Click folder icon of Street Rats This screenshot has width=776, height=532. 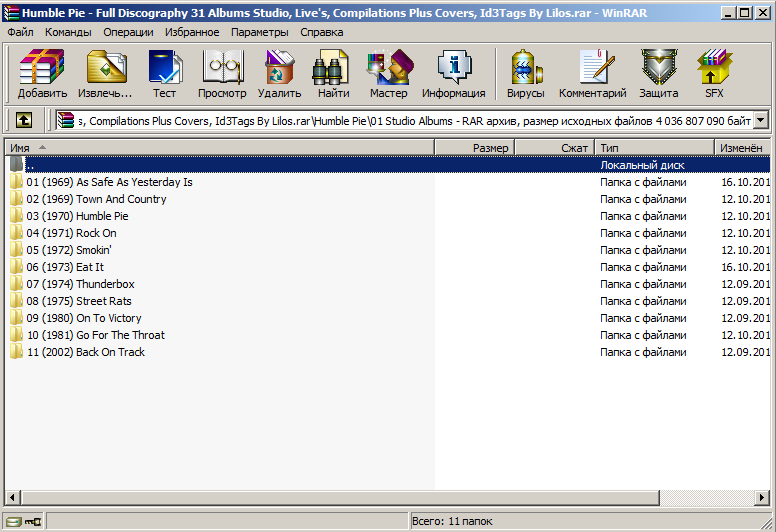tap(16, 300)
